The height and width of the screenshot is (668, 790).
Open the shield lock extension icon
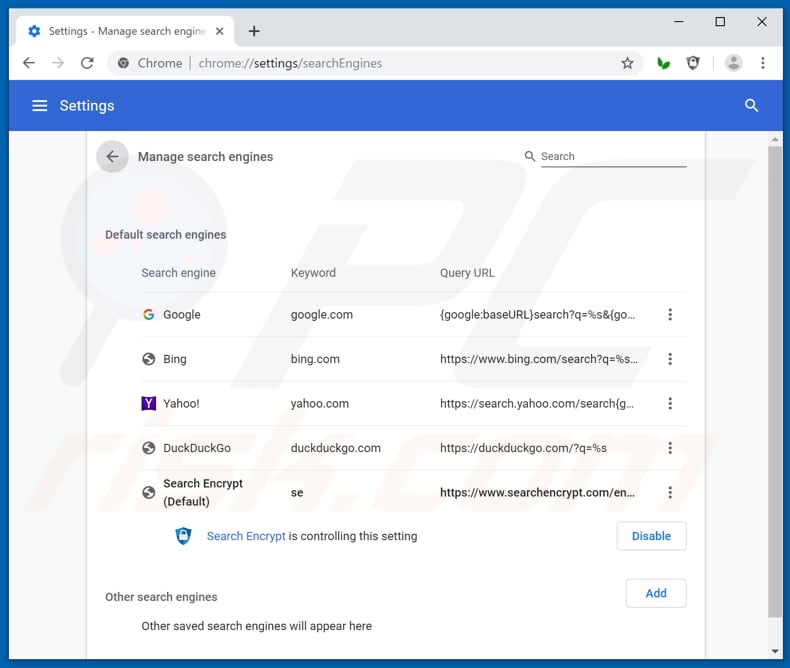pyautogui.click(x=693, y=63)
